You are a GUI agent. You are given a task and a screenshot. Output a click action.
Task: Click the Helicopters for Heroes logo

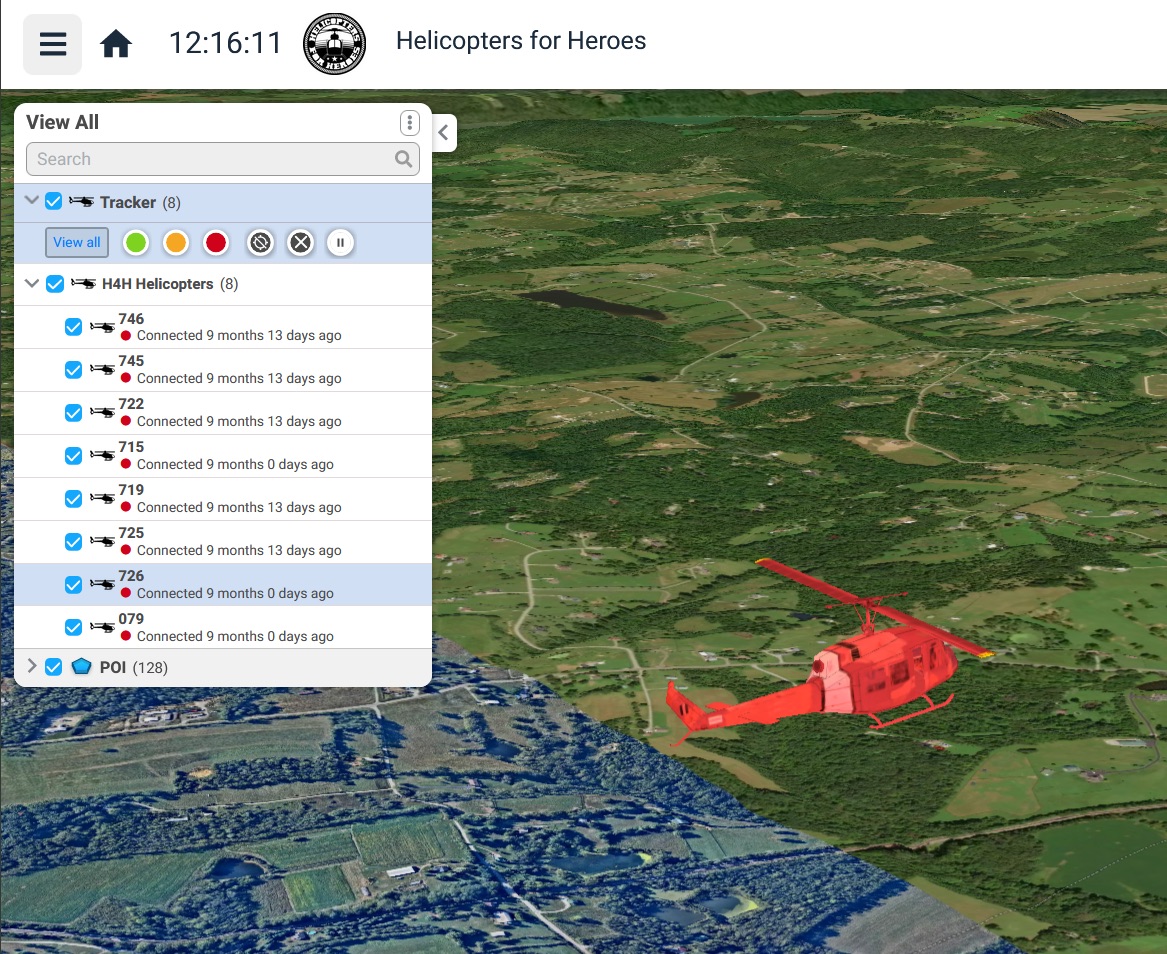click(x=334, y=44)
